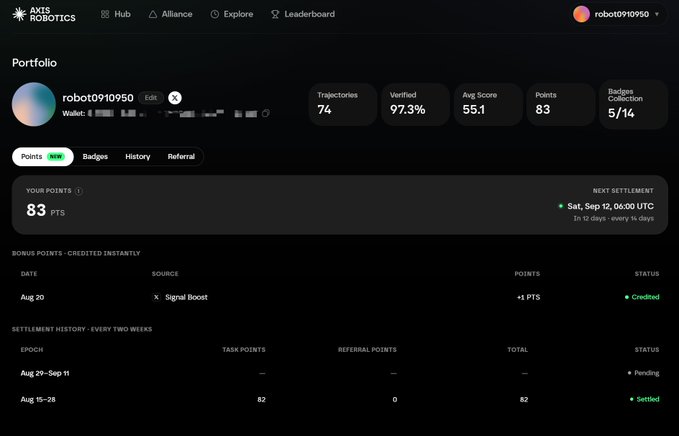Switch to the Badges tab
This screenshot has width=679, height=436.
pyautogui.click(x=95, y=157)
